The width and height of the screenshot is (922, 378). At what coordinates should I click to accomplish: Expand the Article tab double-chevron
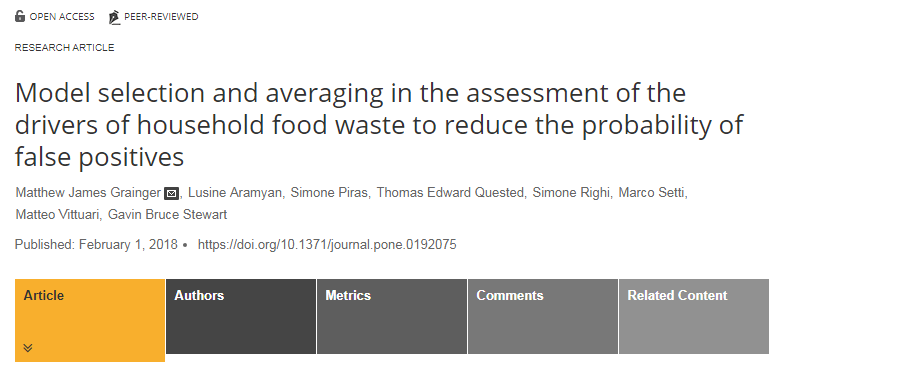(x=28, y=347)
